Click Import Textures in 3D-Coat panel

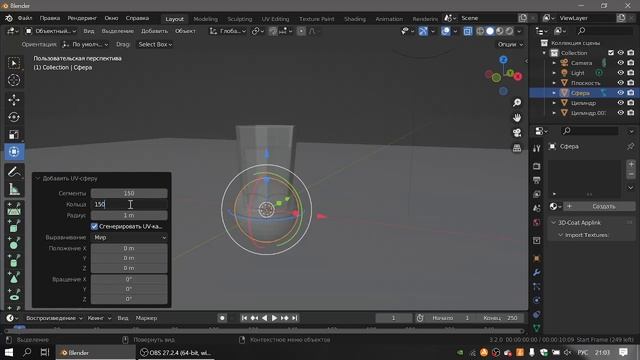[x=586, y=235]
